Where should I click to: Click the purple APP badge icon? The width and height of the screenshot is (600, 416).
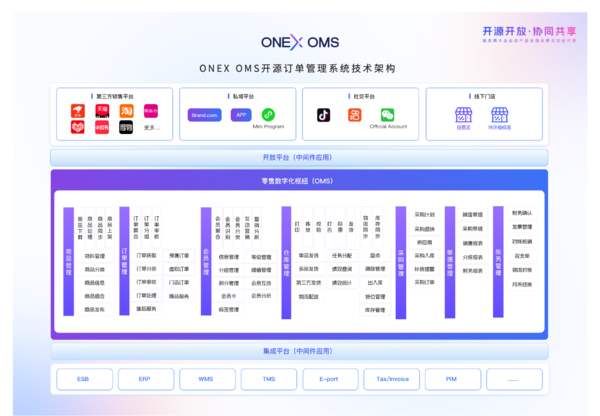pos(240,115)
